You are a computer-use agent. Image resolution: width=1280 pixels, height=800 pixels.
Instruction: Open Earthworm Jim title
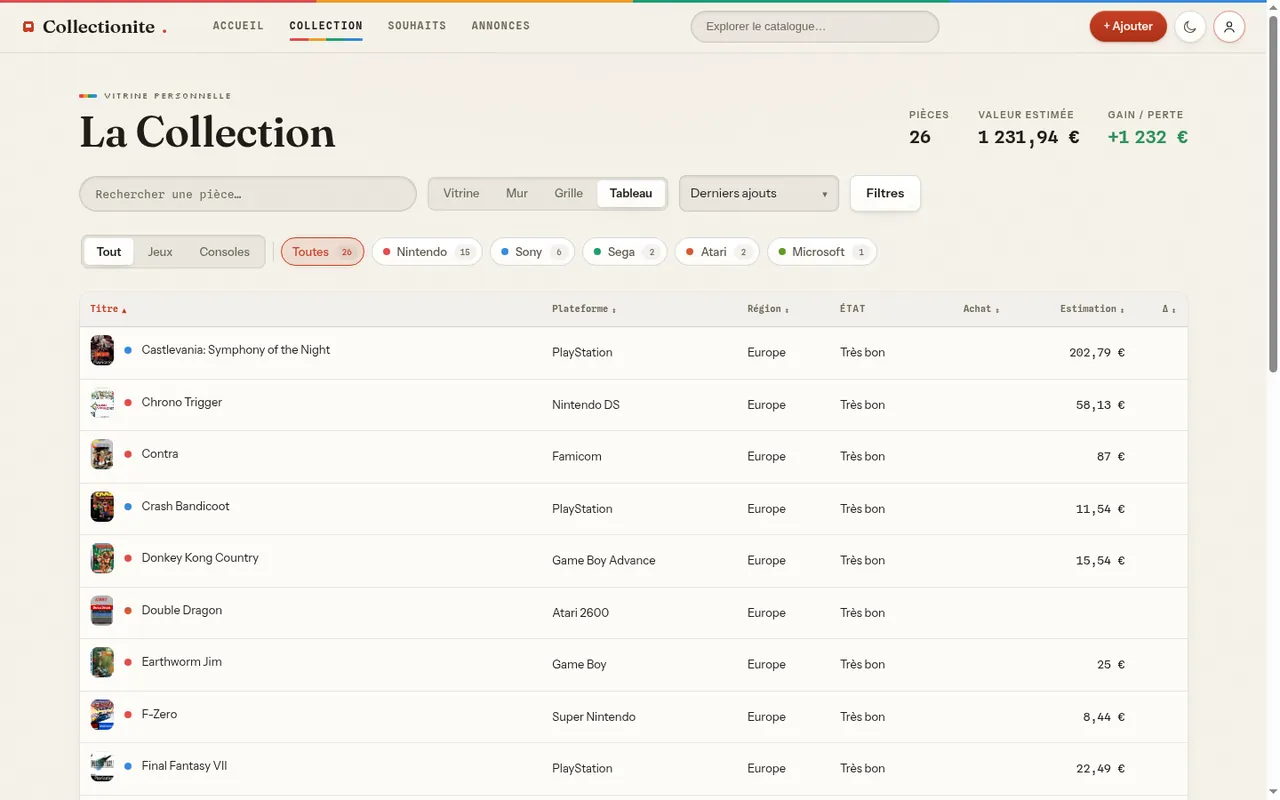click(x=182, y=662)
